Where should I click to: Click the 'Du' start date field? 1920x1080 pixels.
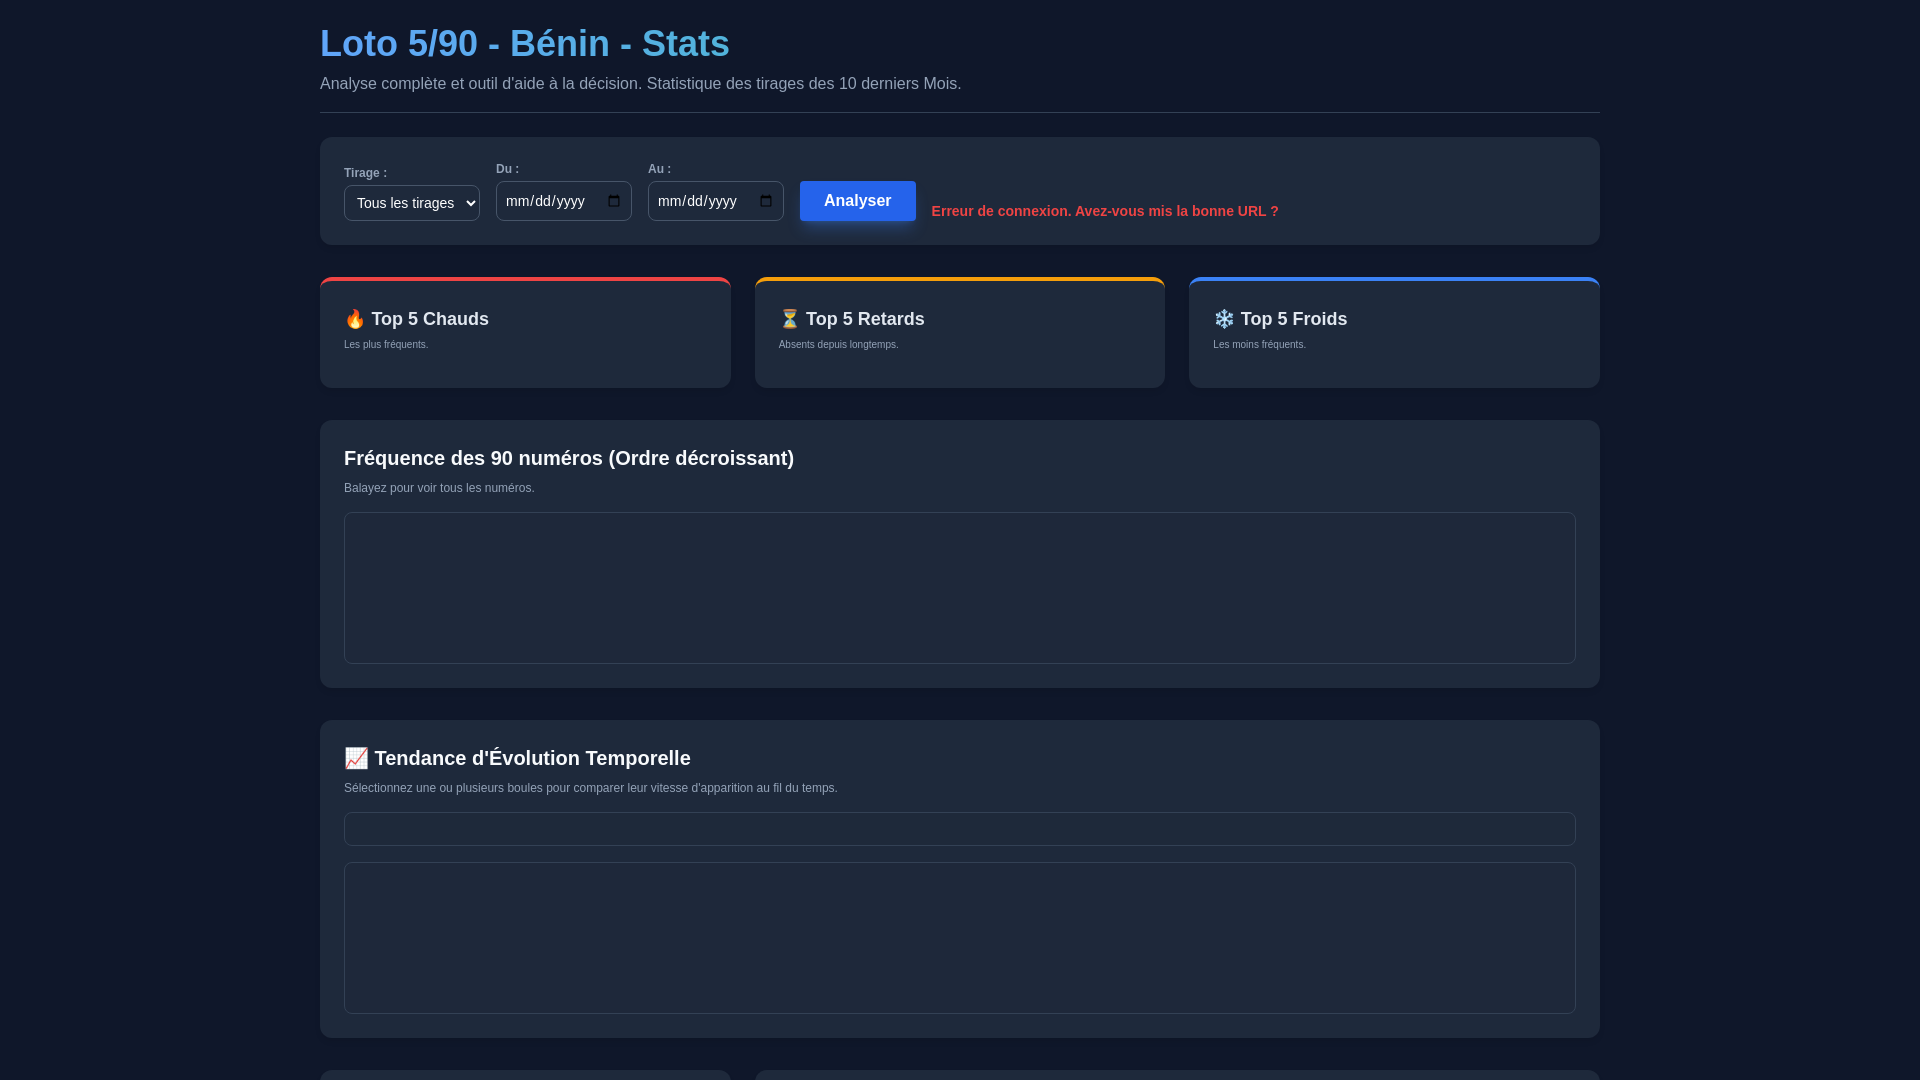coord(564,201)
